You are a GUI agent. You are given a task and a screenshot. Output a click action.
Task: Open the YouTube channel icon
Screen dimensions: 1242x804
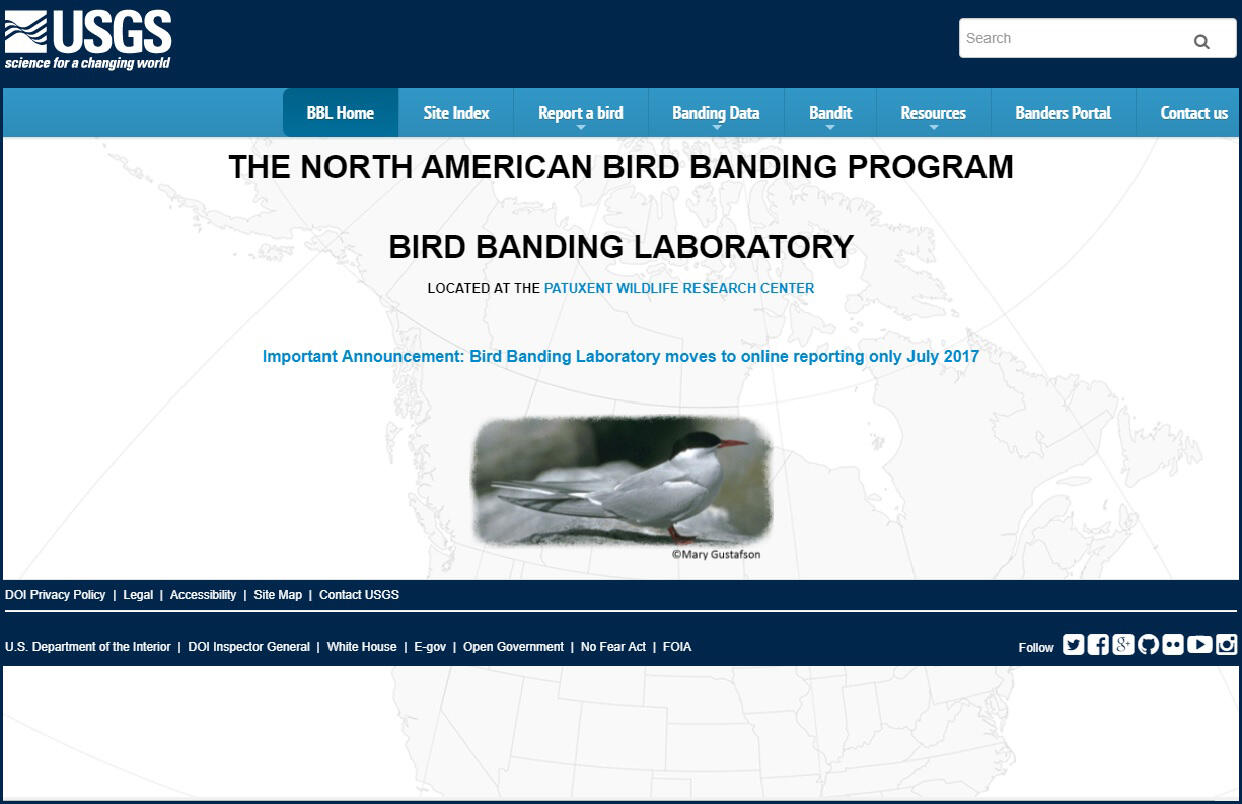(x=1198, y=645)
